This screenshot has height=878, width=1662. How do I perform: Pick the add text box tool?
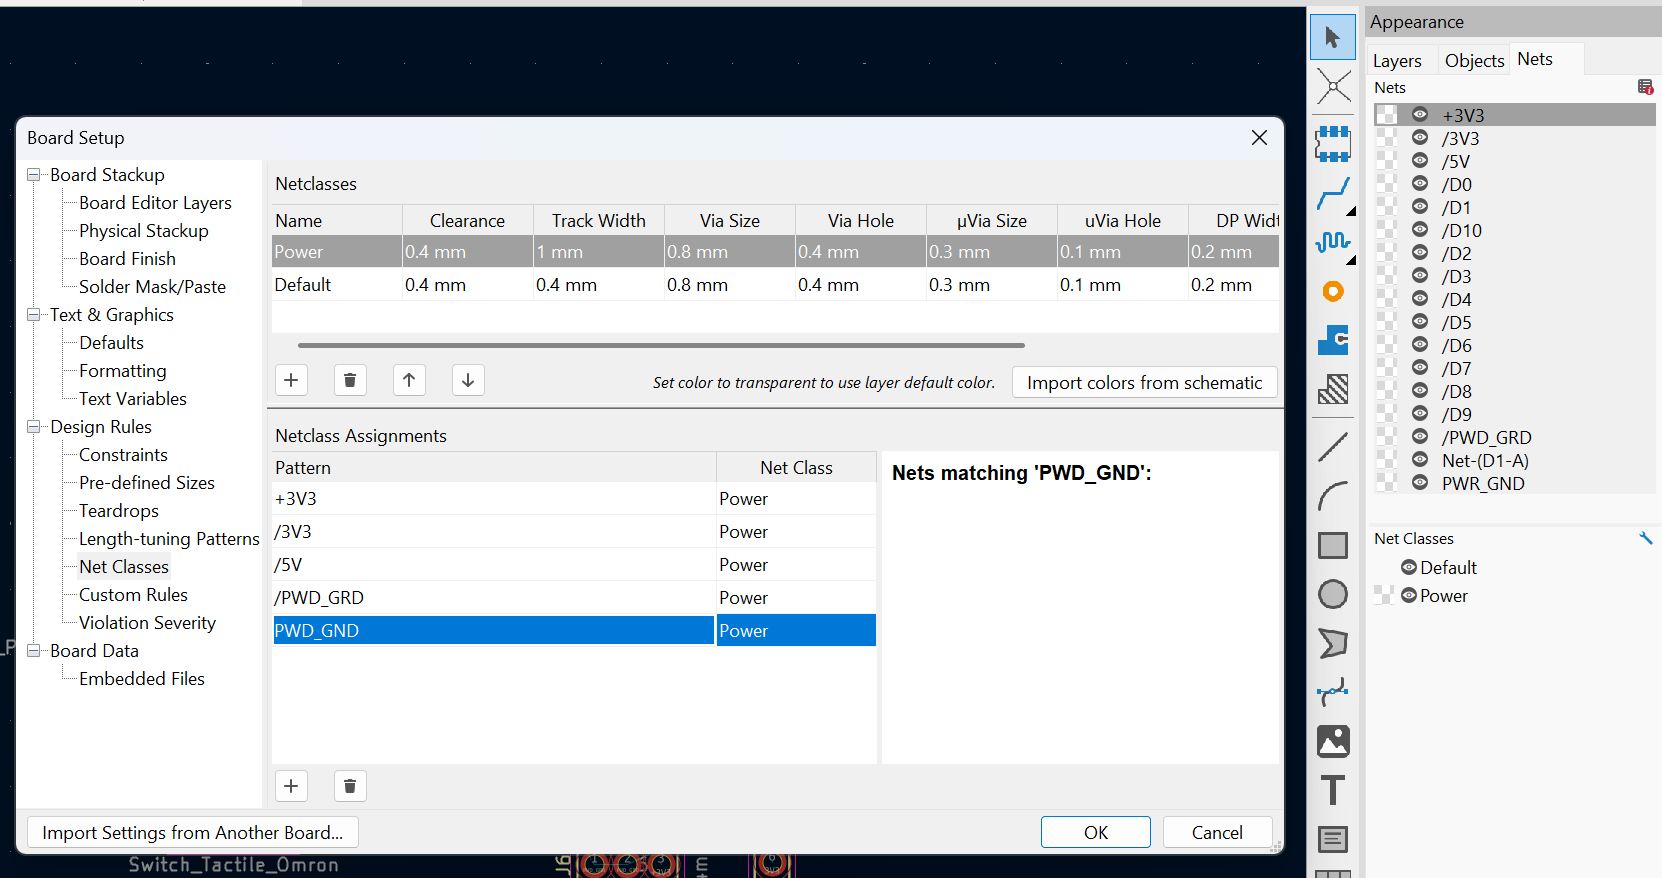click(1333, 839)
